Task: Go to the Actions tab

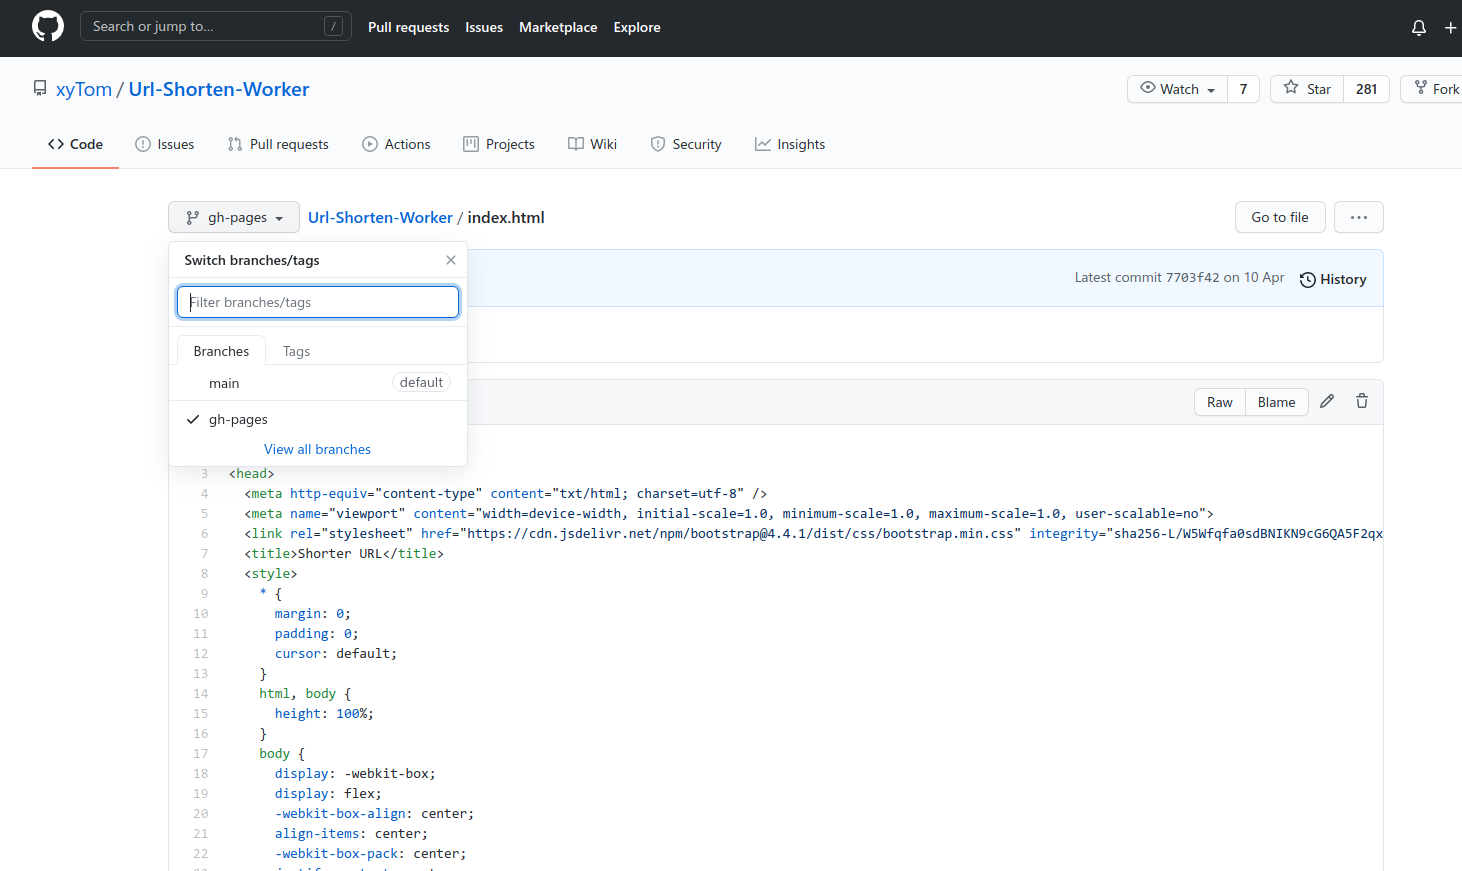Action: click(396, 144)
